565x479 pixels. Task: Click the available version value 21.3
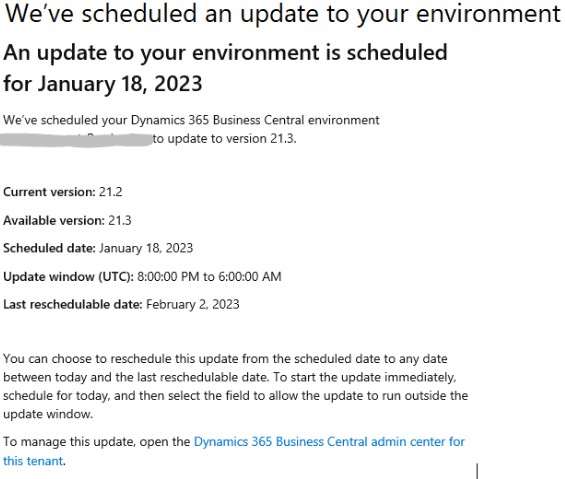[120, 220]
